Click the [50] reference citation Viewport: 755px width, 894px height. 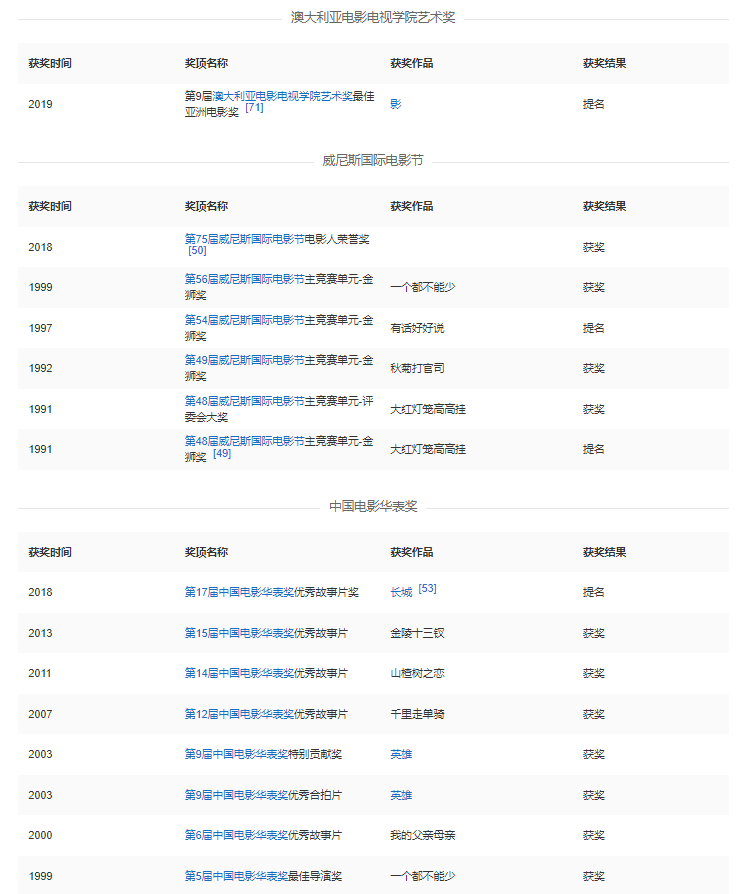click(x=197, y=250)
